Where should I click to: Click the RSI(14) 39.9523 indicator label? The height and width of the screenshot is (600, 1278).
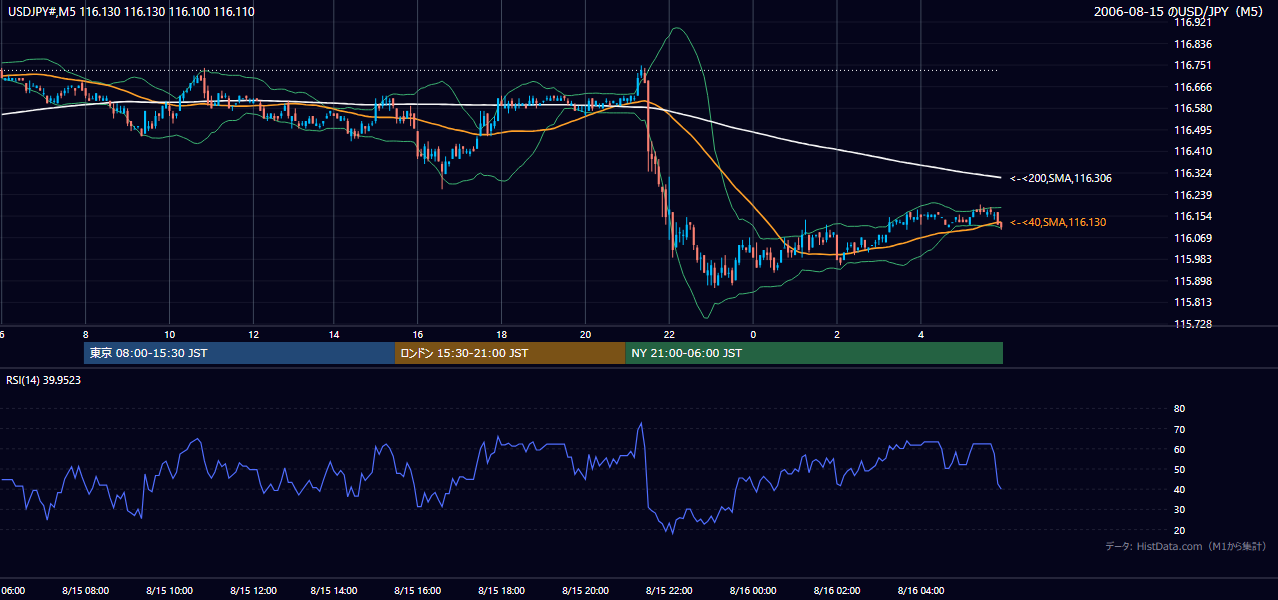point(44,380)
